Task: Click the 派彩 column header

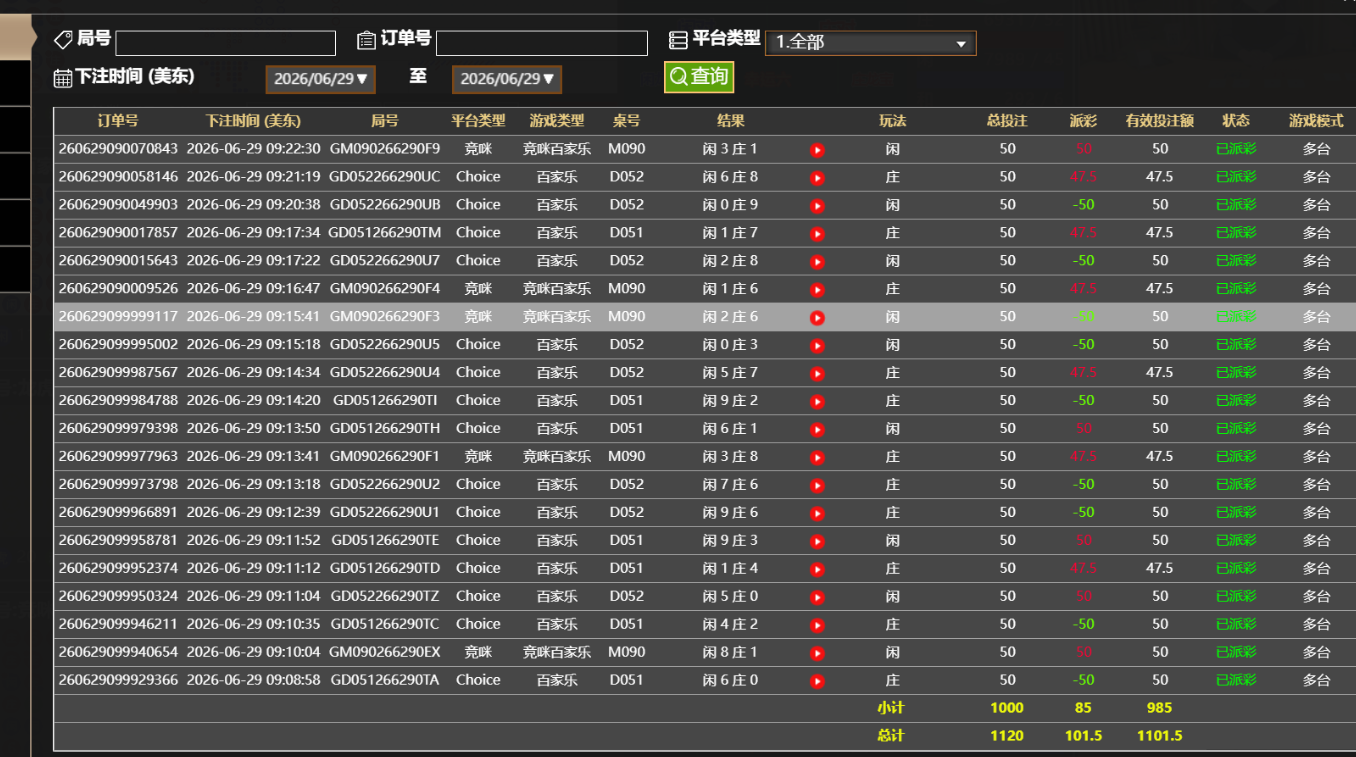Action: [x=1083, y=121]
